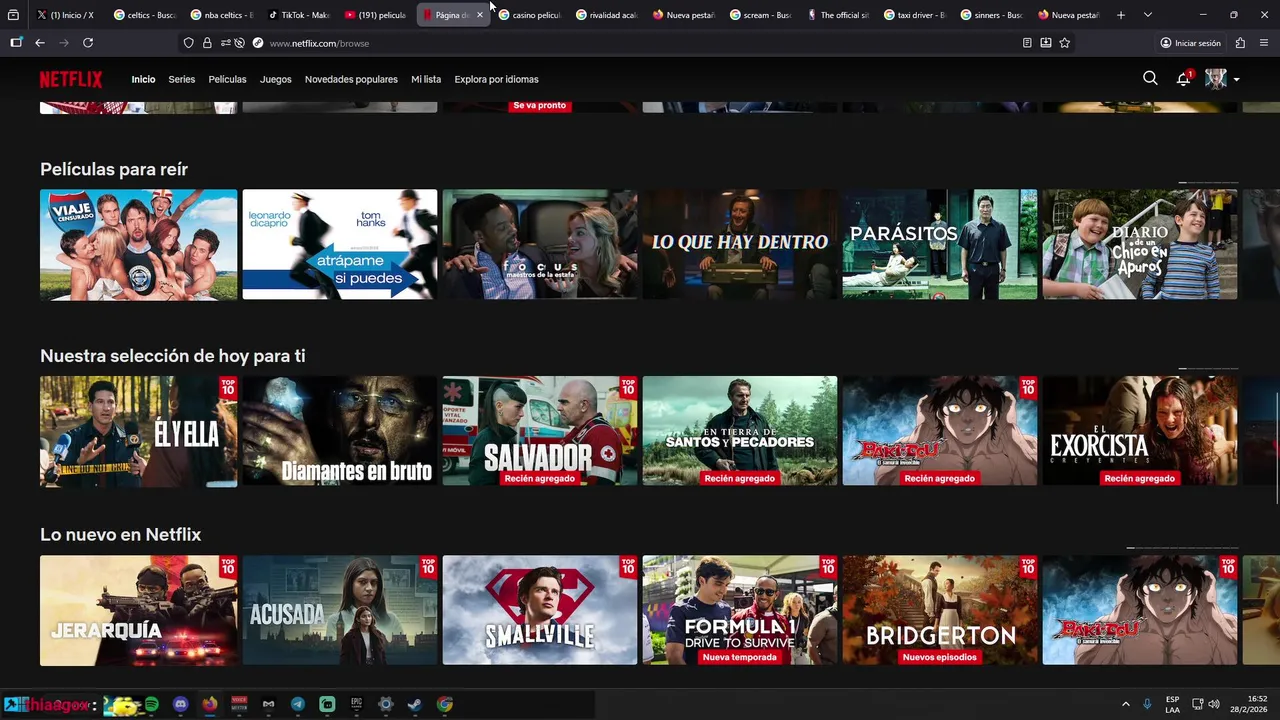Open the Él y Ella thumbnail

coord(139,431)
